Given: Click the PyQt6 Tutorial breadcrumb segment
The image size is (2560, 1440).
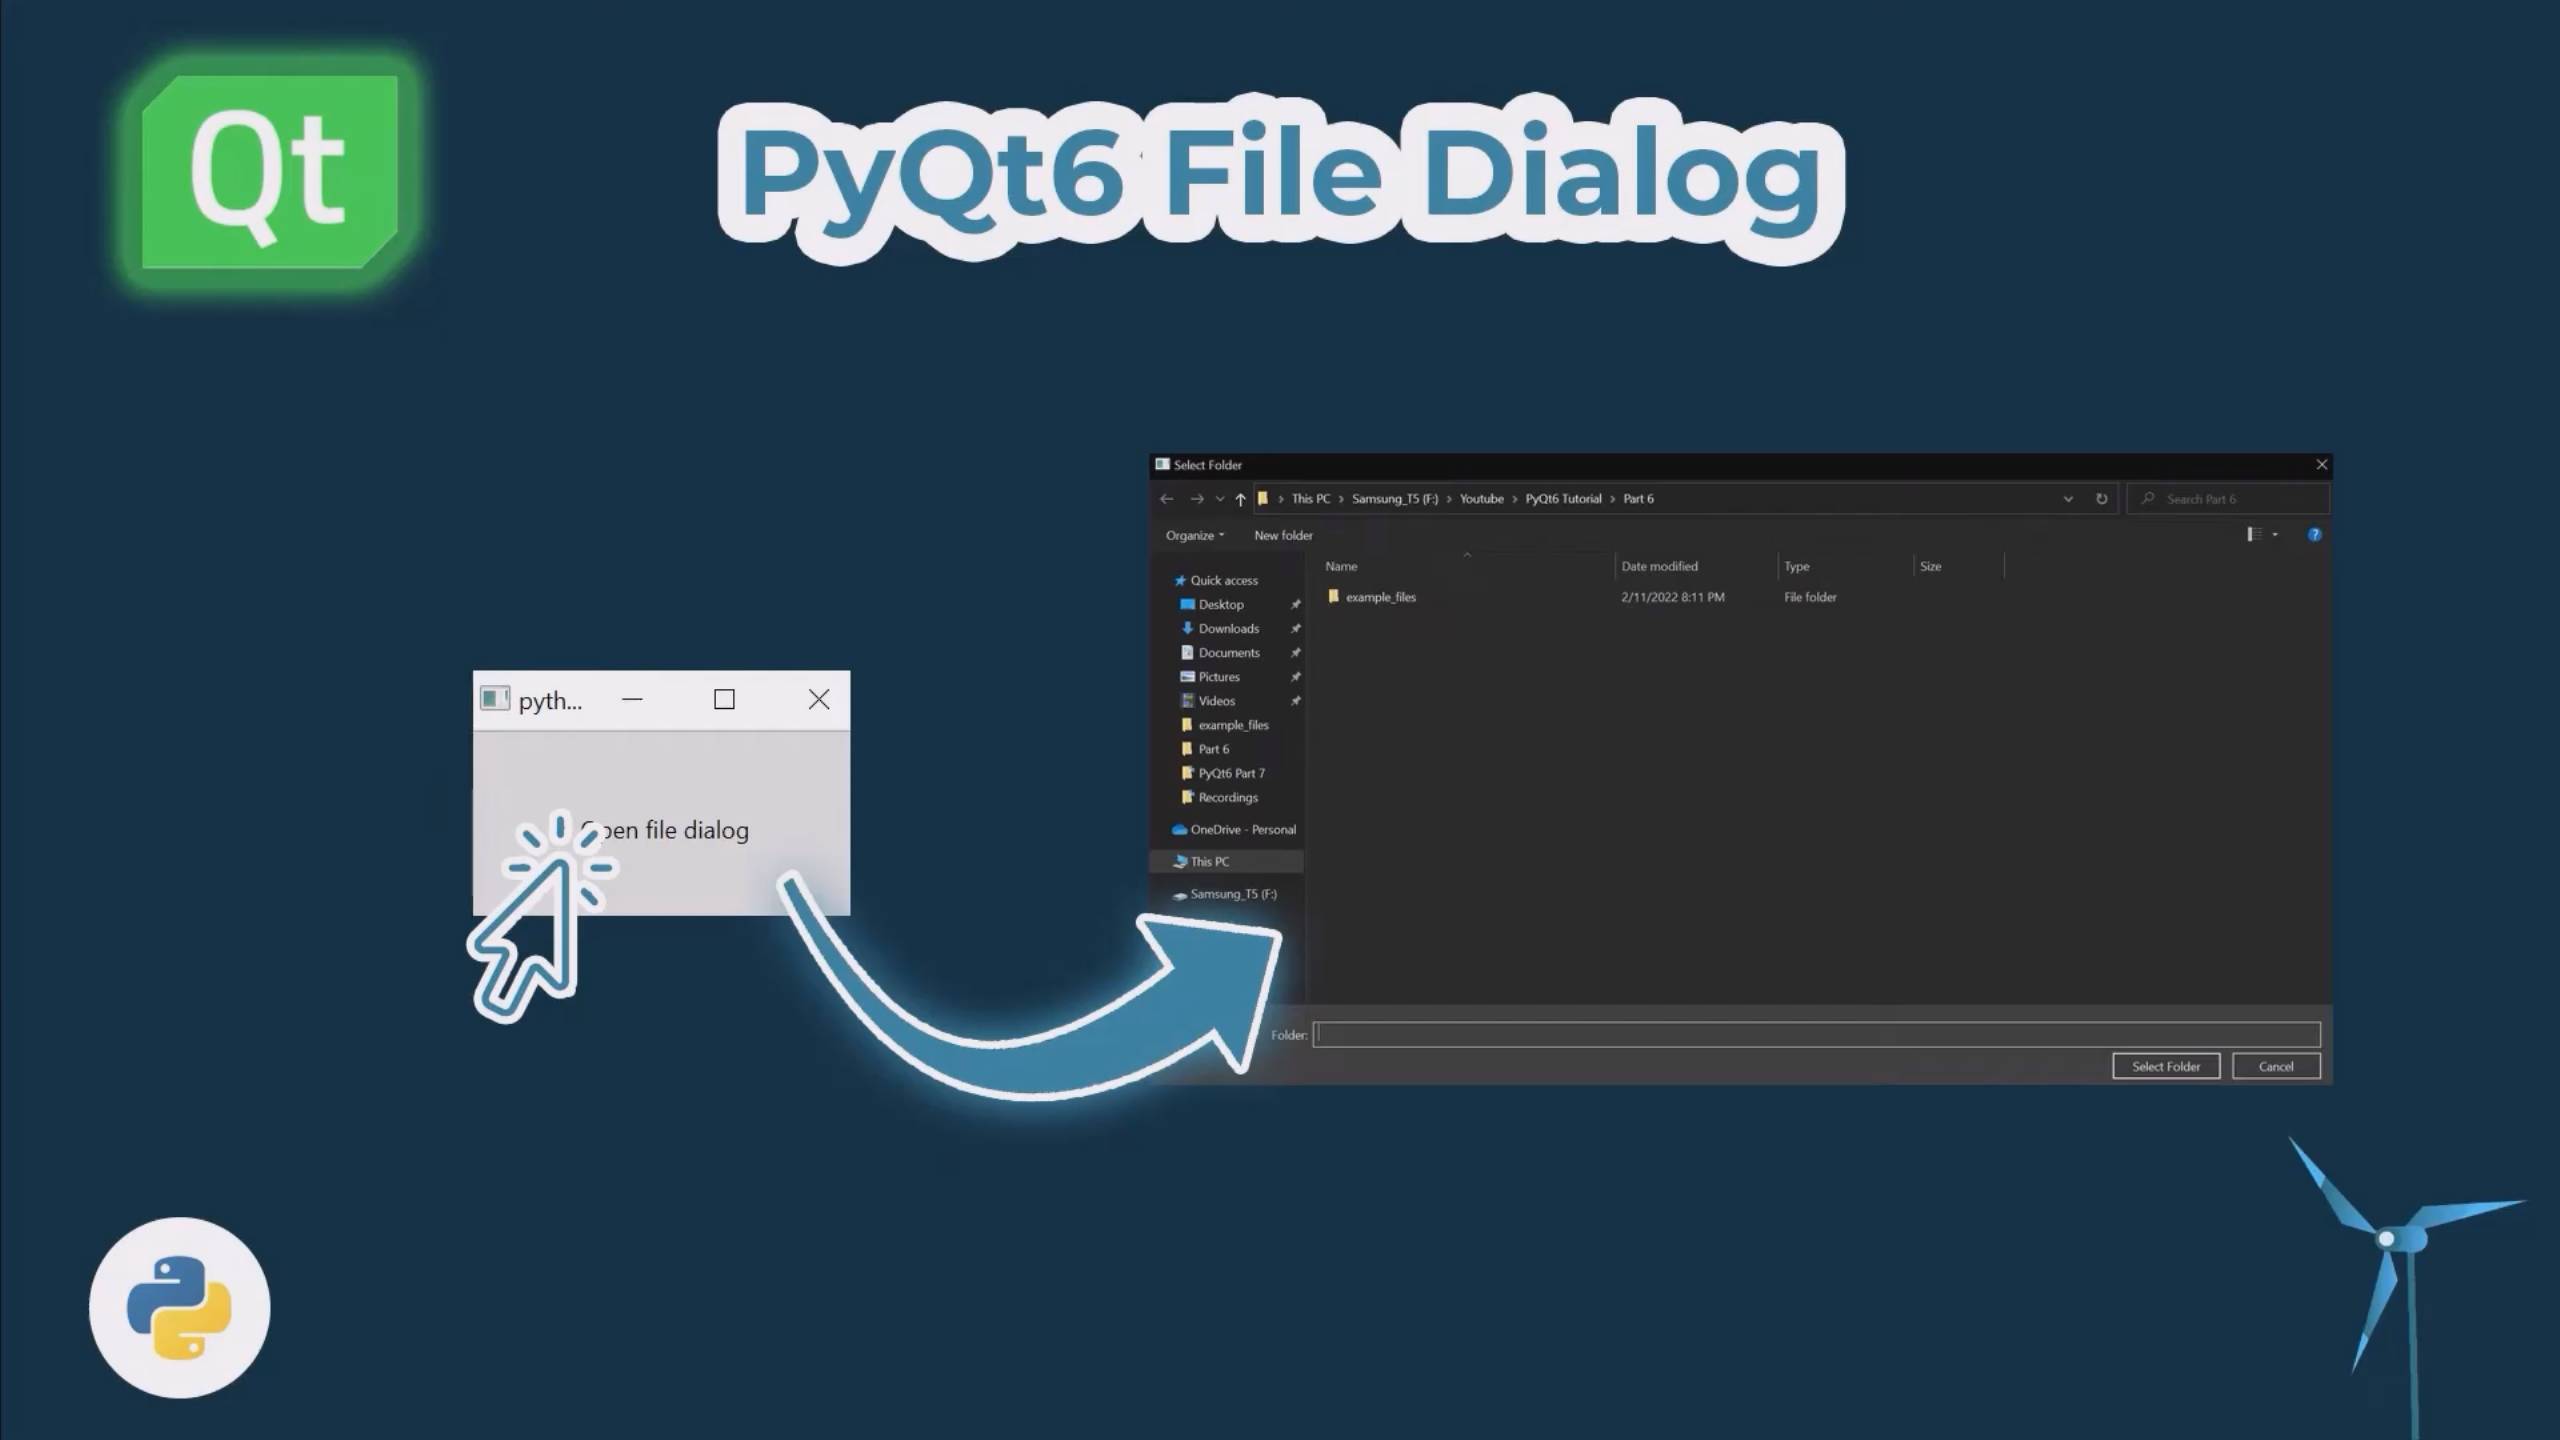Looking at the screenshot, I should tap(1562, 498).
